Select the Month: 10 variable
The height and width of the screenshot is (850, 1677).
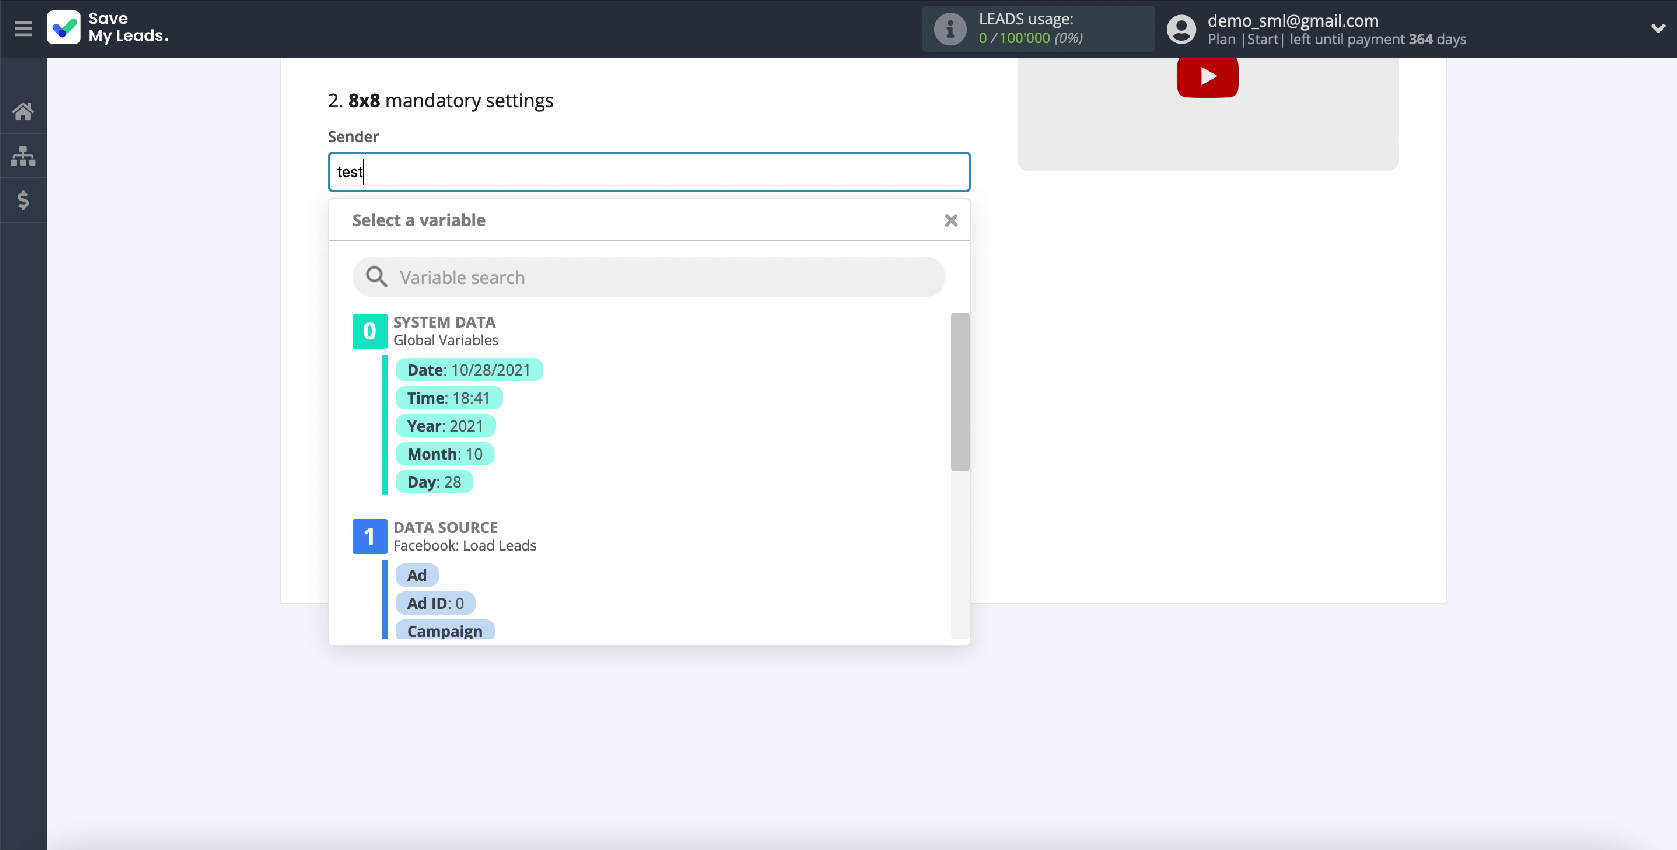click(445, 454)
